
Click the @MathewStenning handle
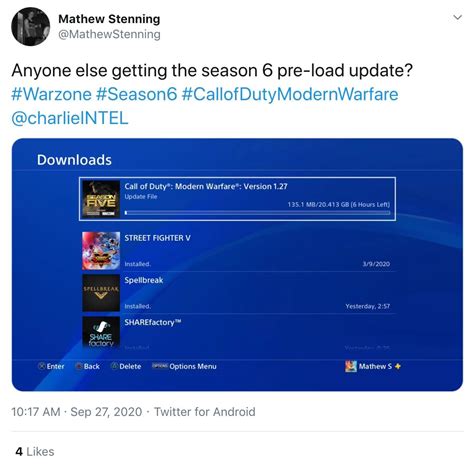[x=109, y=34]
